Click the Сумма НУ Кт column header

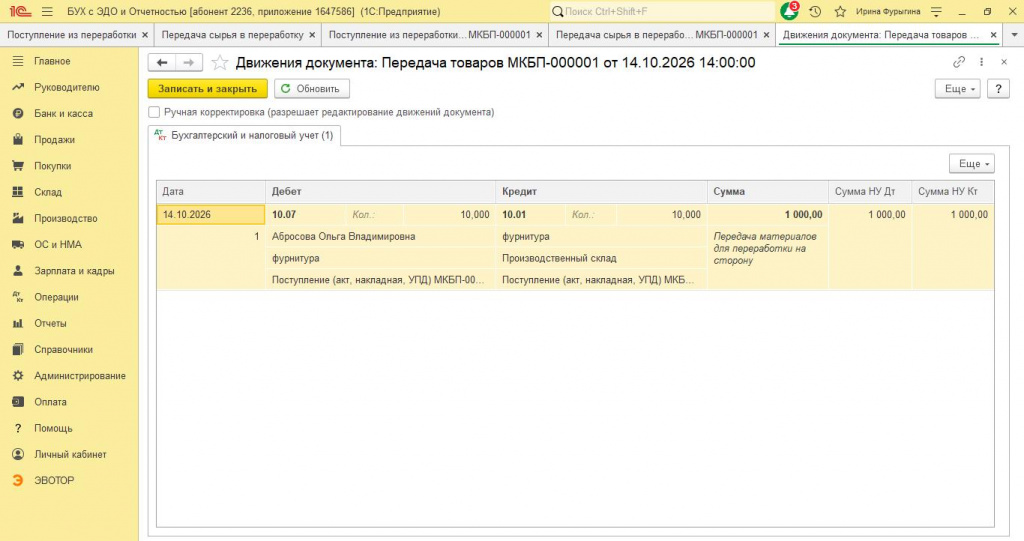point(953,191)
